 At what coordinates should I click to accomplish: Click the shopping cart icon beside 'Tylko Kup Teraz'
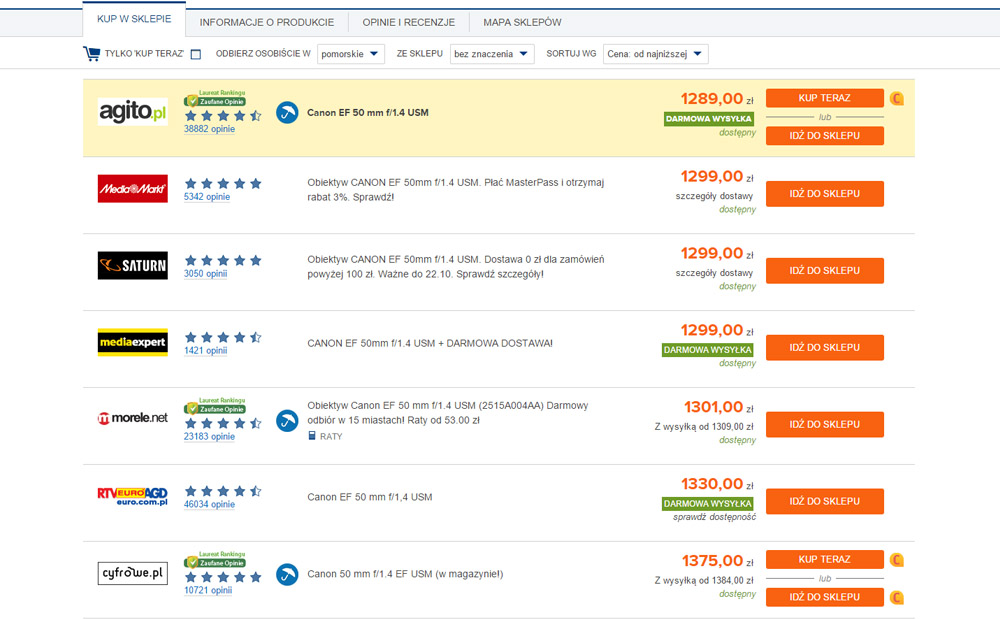pos(91,54)
